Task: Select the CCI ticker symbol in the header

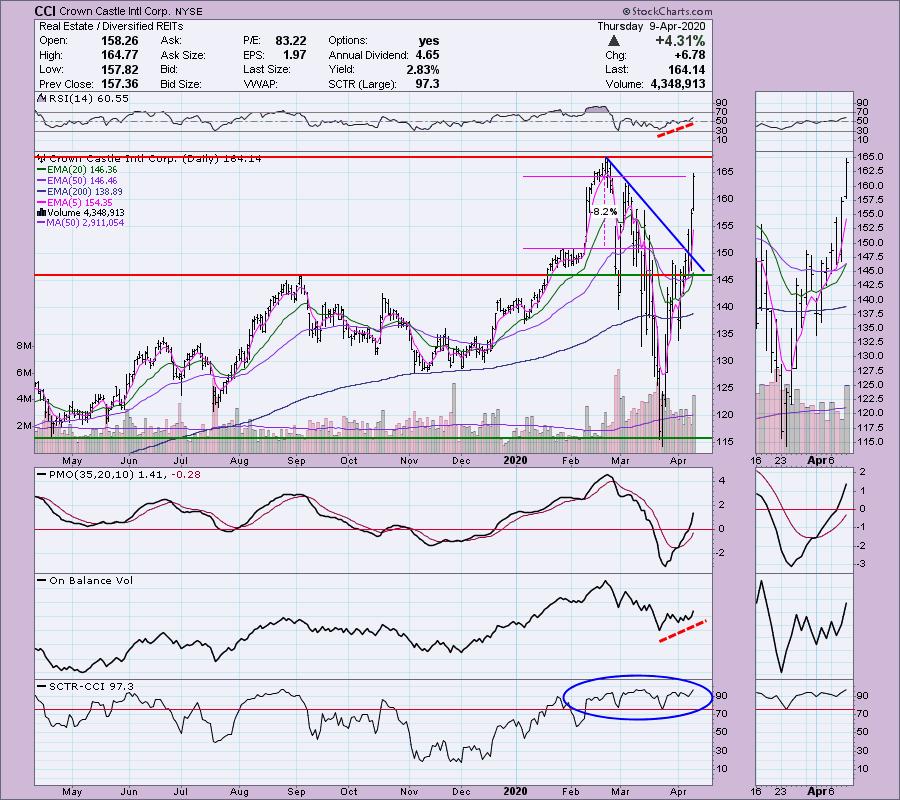Action: tap(45, 11)
